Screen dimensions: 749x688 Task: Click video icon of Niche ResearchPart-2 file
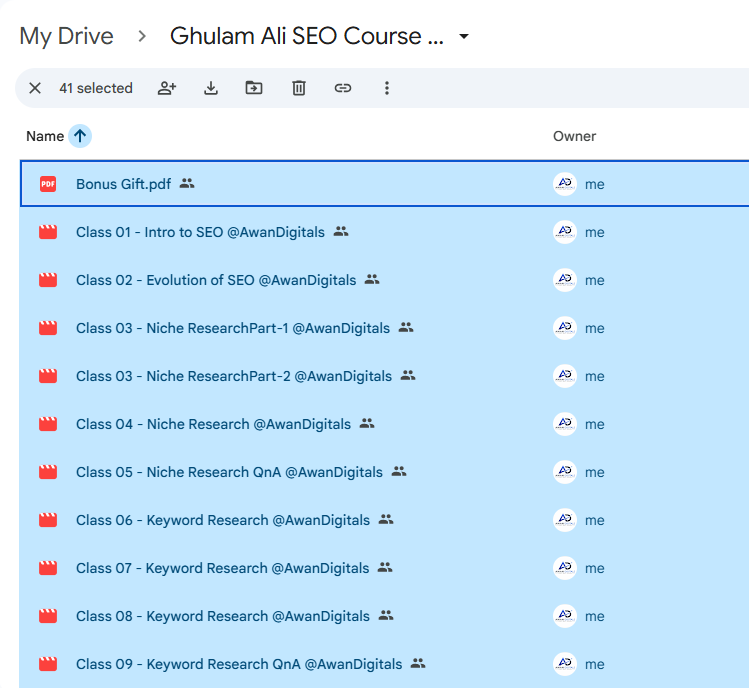[x=48, y=376]
